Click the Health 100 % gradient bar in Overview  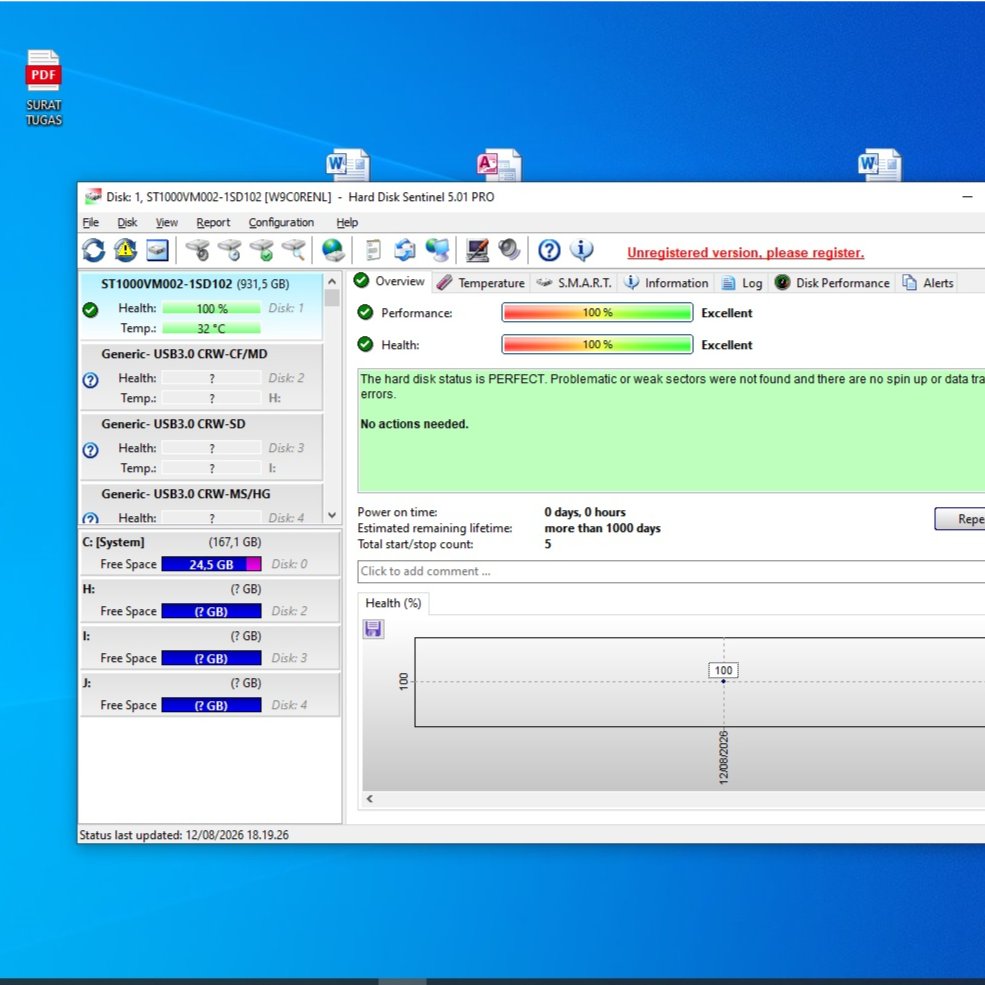pyautogui.click(x=597, y=344)
